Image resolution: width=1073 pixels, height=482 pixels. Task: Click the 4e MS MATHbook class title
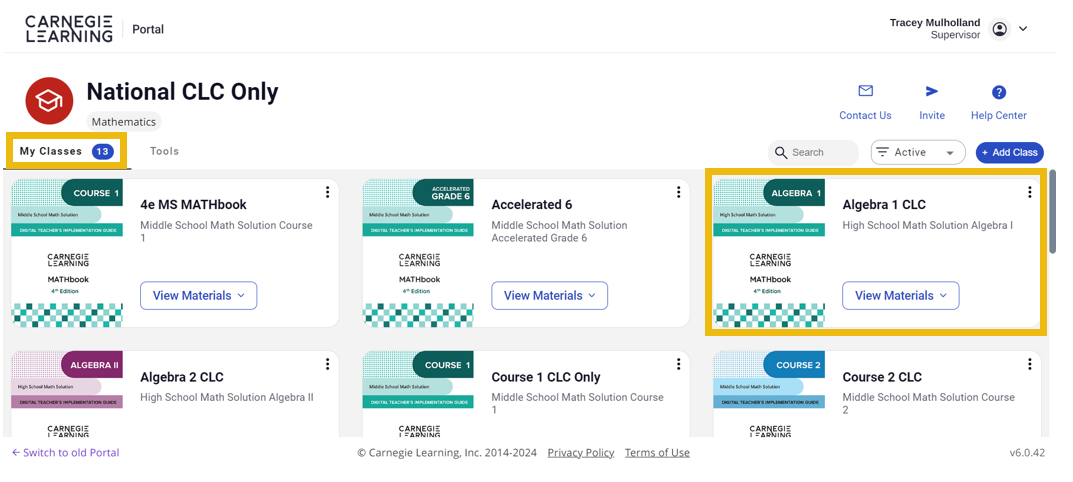[194, 204]
